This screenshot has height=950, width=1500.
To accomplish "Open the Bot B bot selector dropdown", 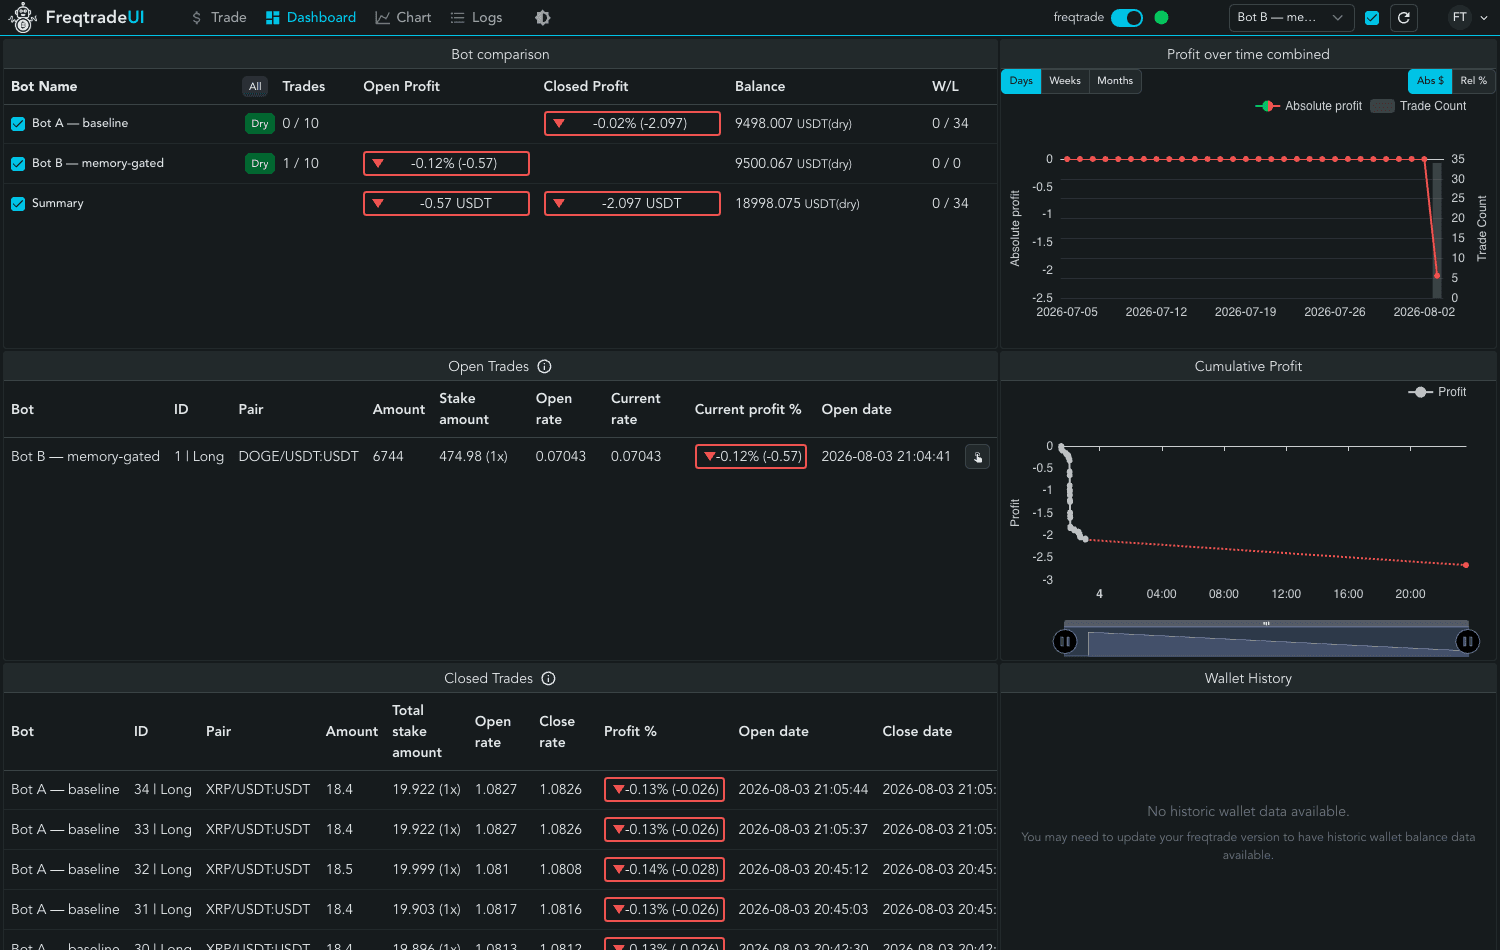I will pos(1291,17).
